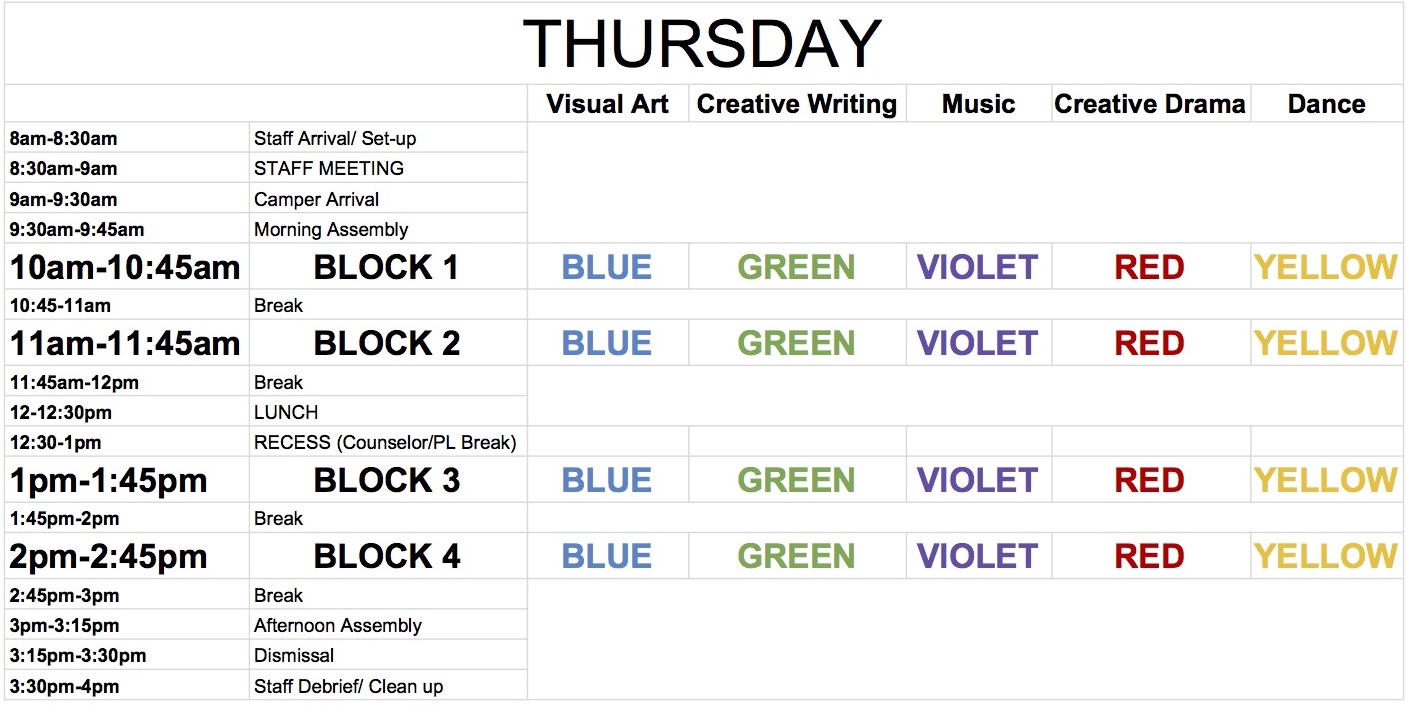This screenshot has height=710, width=1410.
Task: Select VIOLET in the BLOCK 3 row
Action: [x=978, y=480]
